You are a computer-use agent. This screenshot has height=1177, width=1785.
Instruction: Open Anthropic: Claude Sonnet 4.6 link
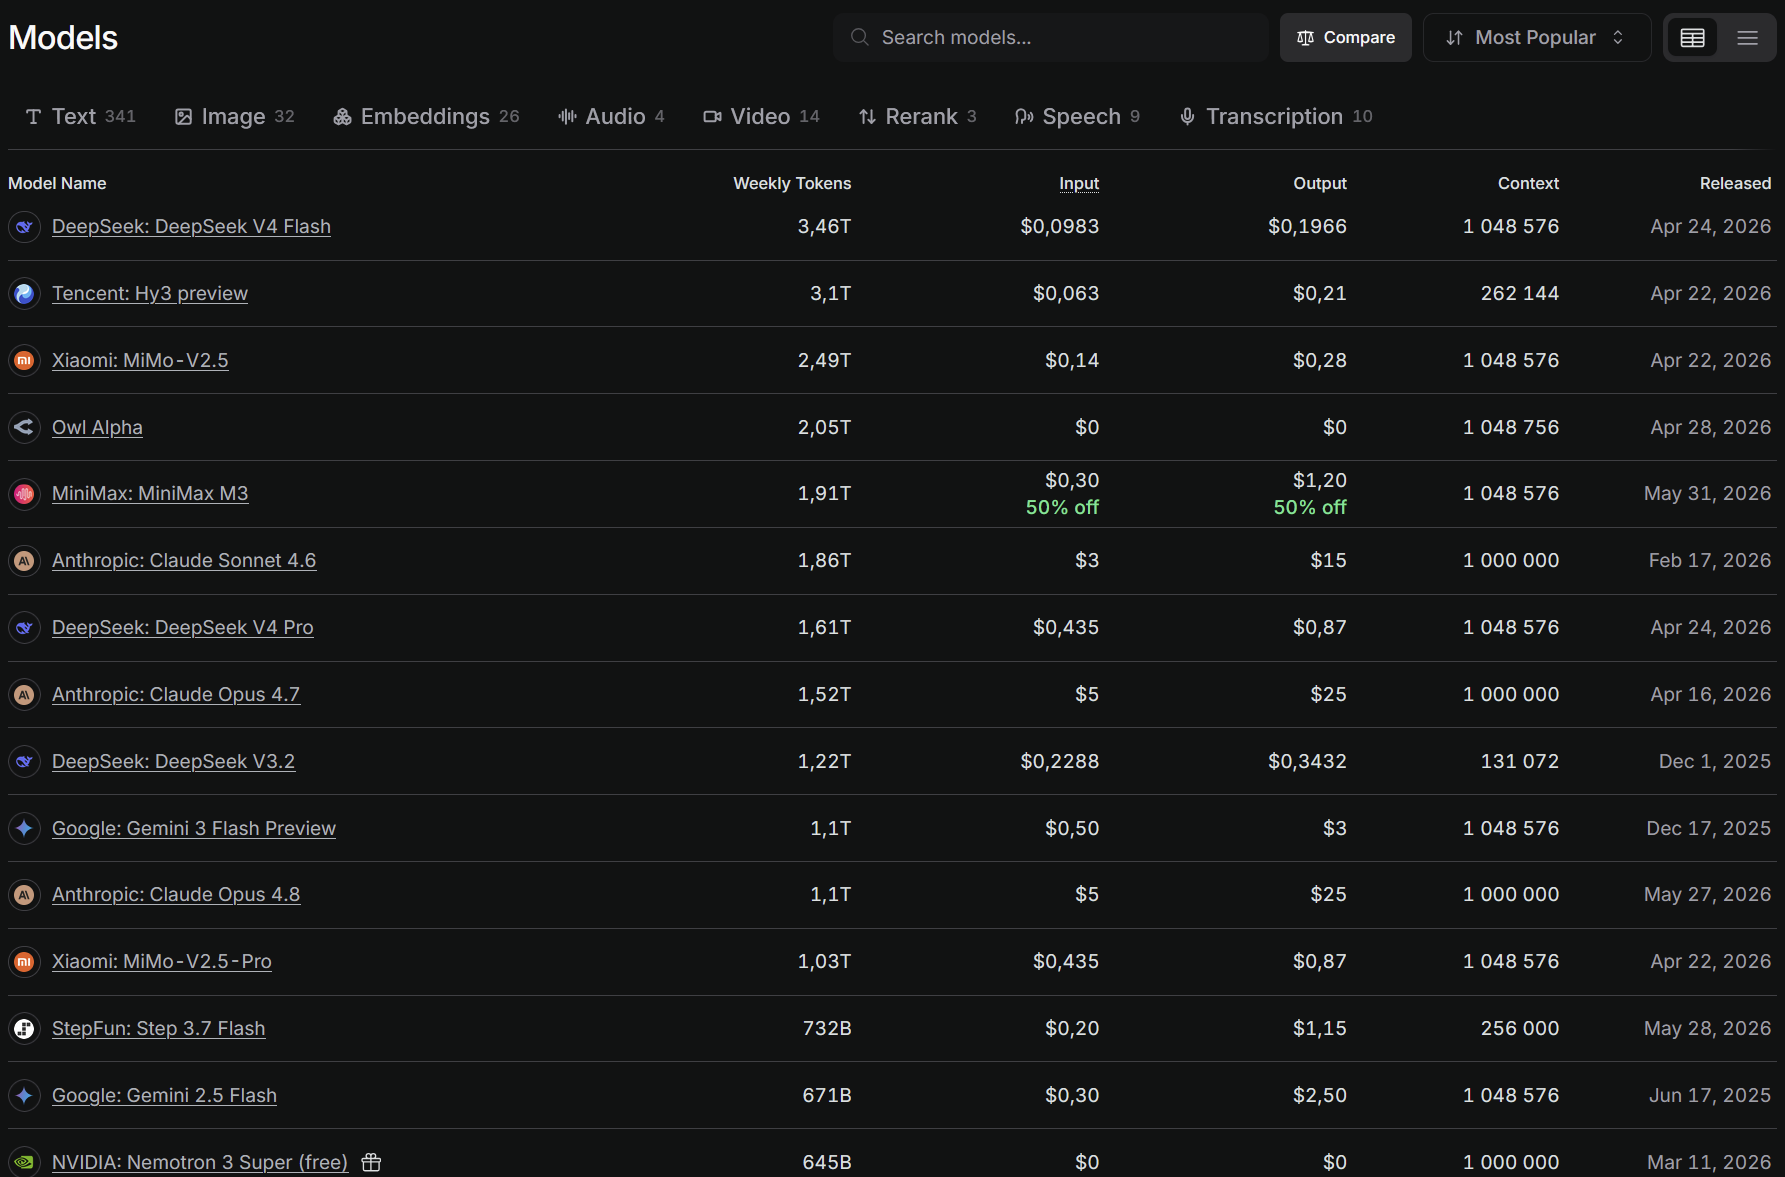[x=184, y=561]
